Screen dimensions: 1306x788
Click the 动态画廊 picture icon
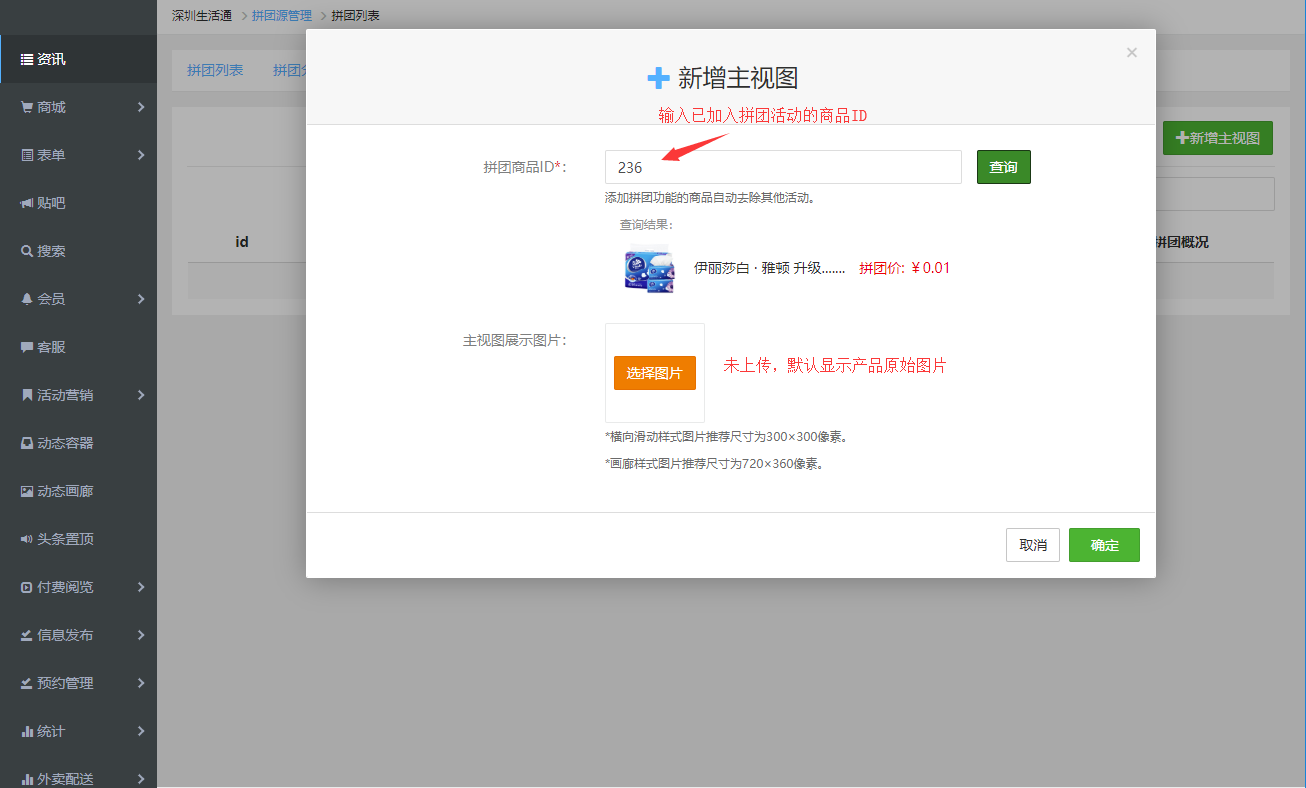pyautogui.click(x=27, y=491)
